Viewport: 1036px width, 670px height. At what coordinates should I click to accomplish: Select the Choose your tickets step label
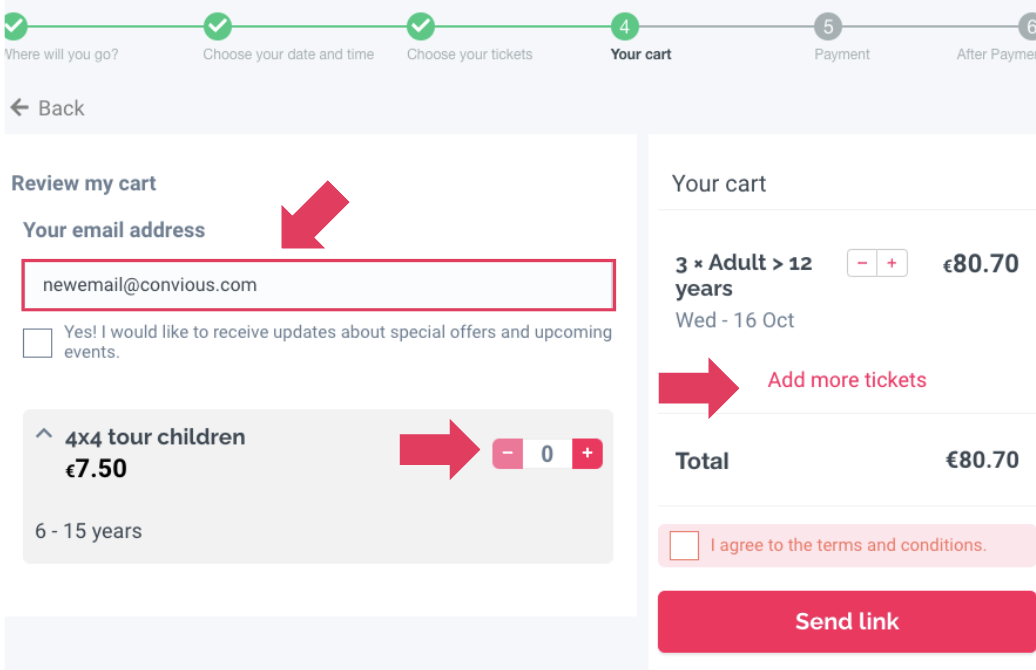(469, 54)
